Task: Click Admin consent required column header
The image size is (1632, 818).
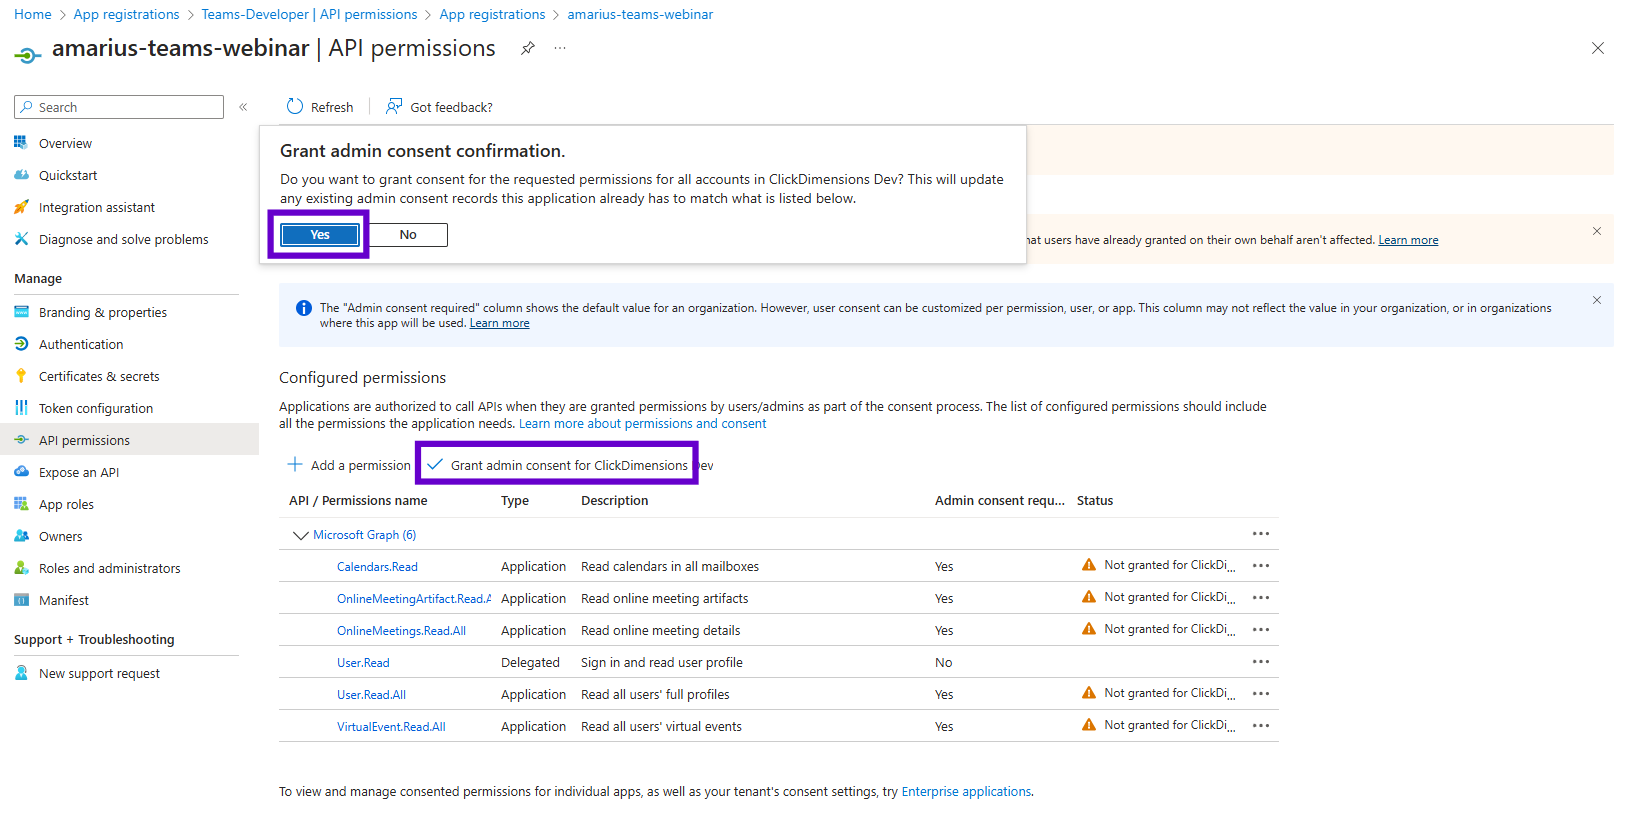Action: click(999, 501)
